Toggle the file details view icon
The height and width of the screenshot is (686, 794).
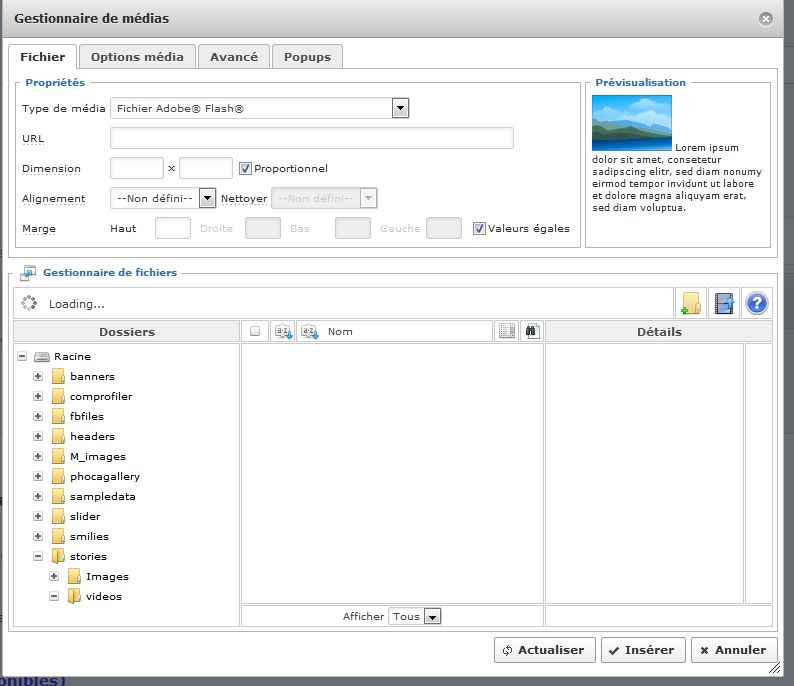(507, 331)
